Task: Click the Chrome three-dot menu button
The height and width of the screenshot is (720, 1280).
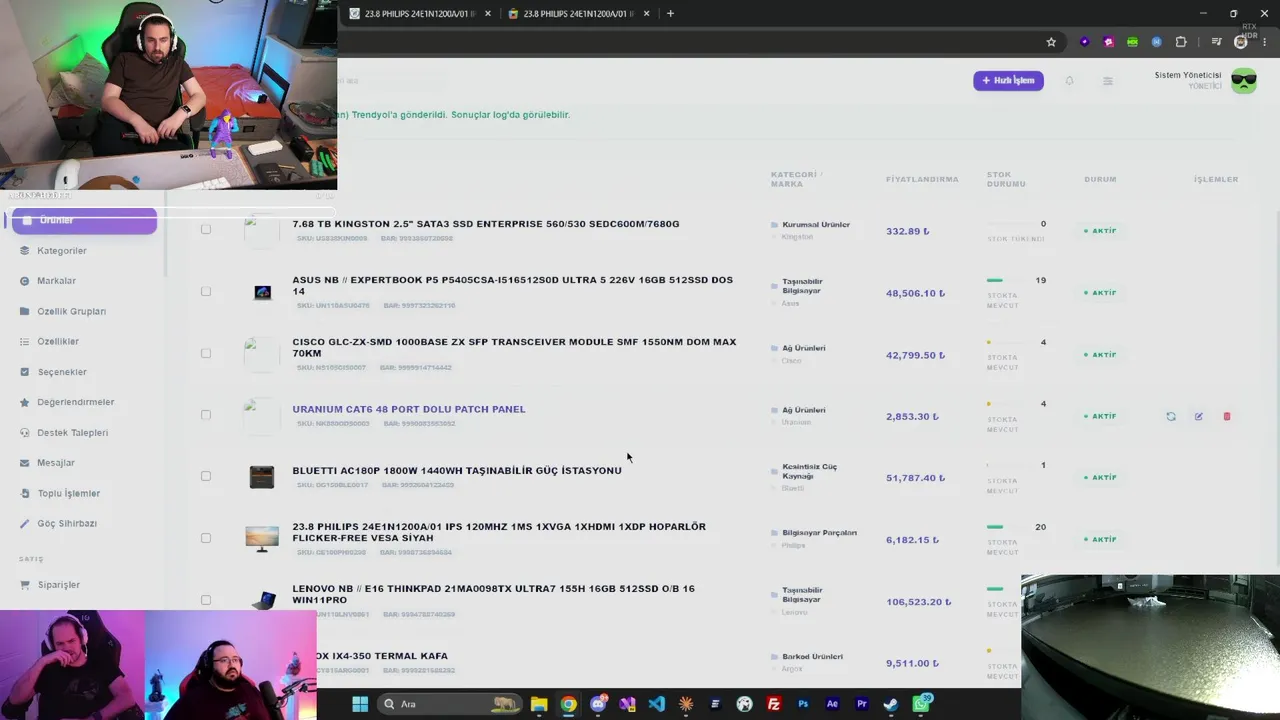Action: (1266, 42)
